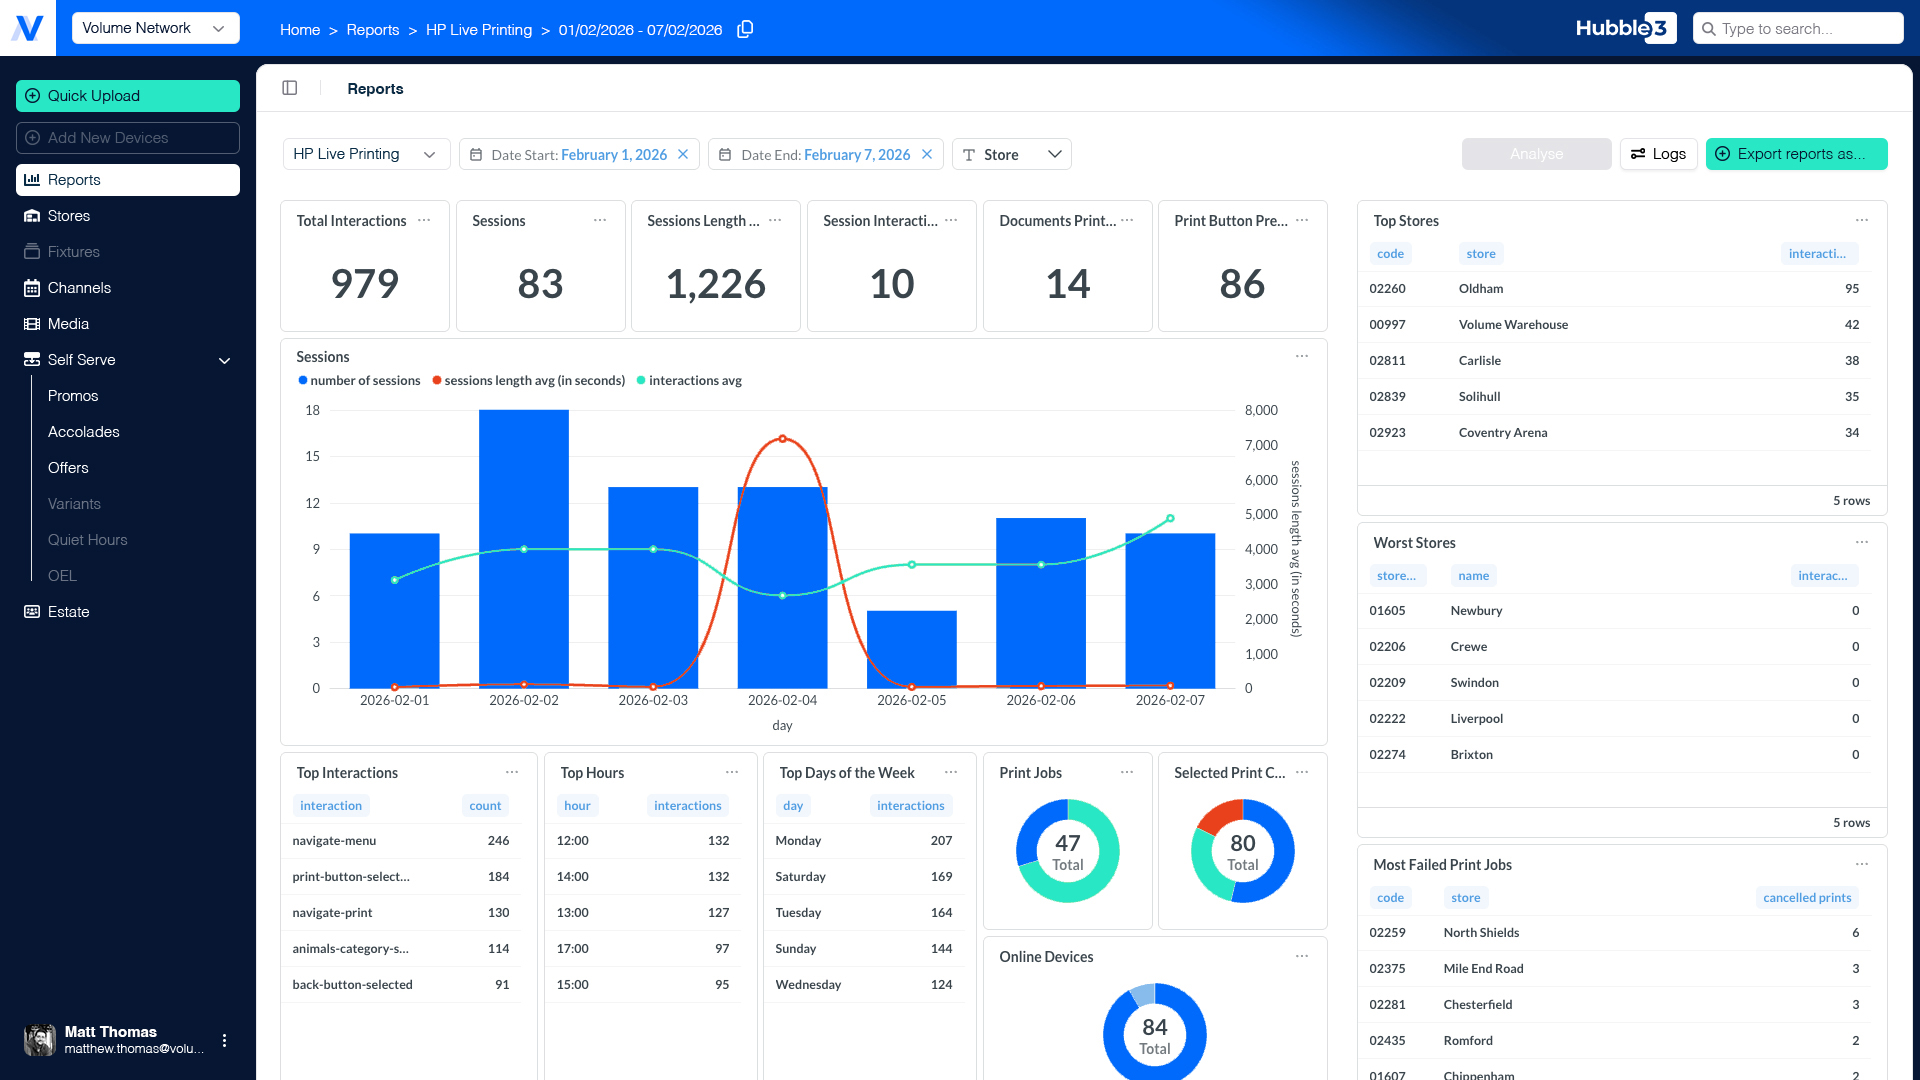Image resolution: width=1920 pixels, height=1080 pixels.
Task: Click Export reports as button
Action: coord(1796,154)
